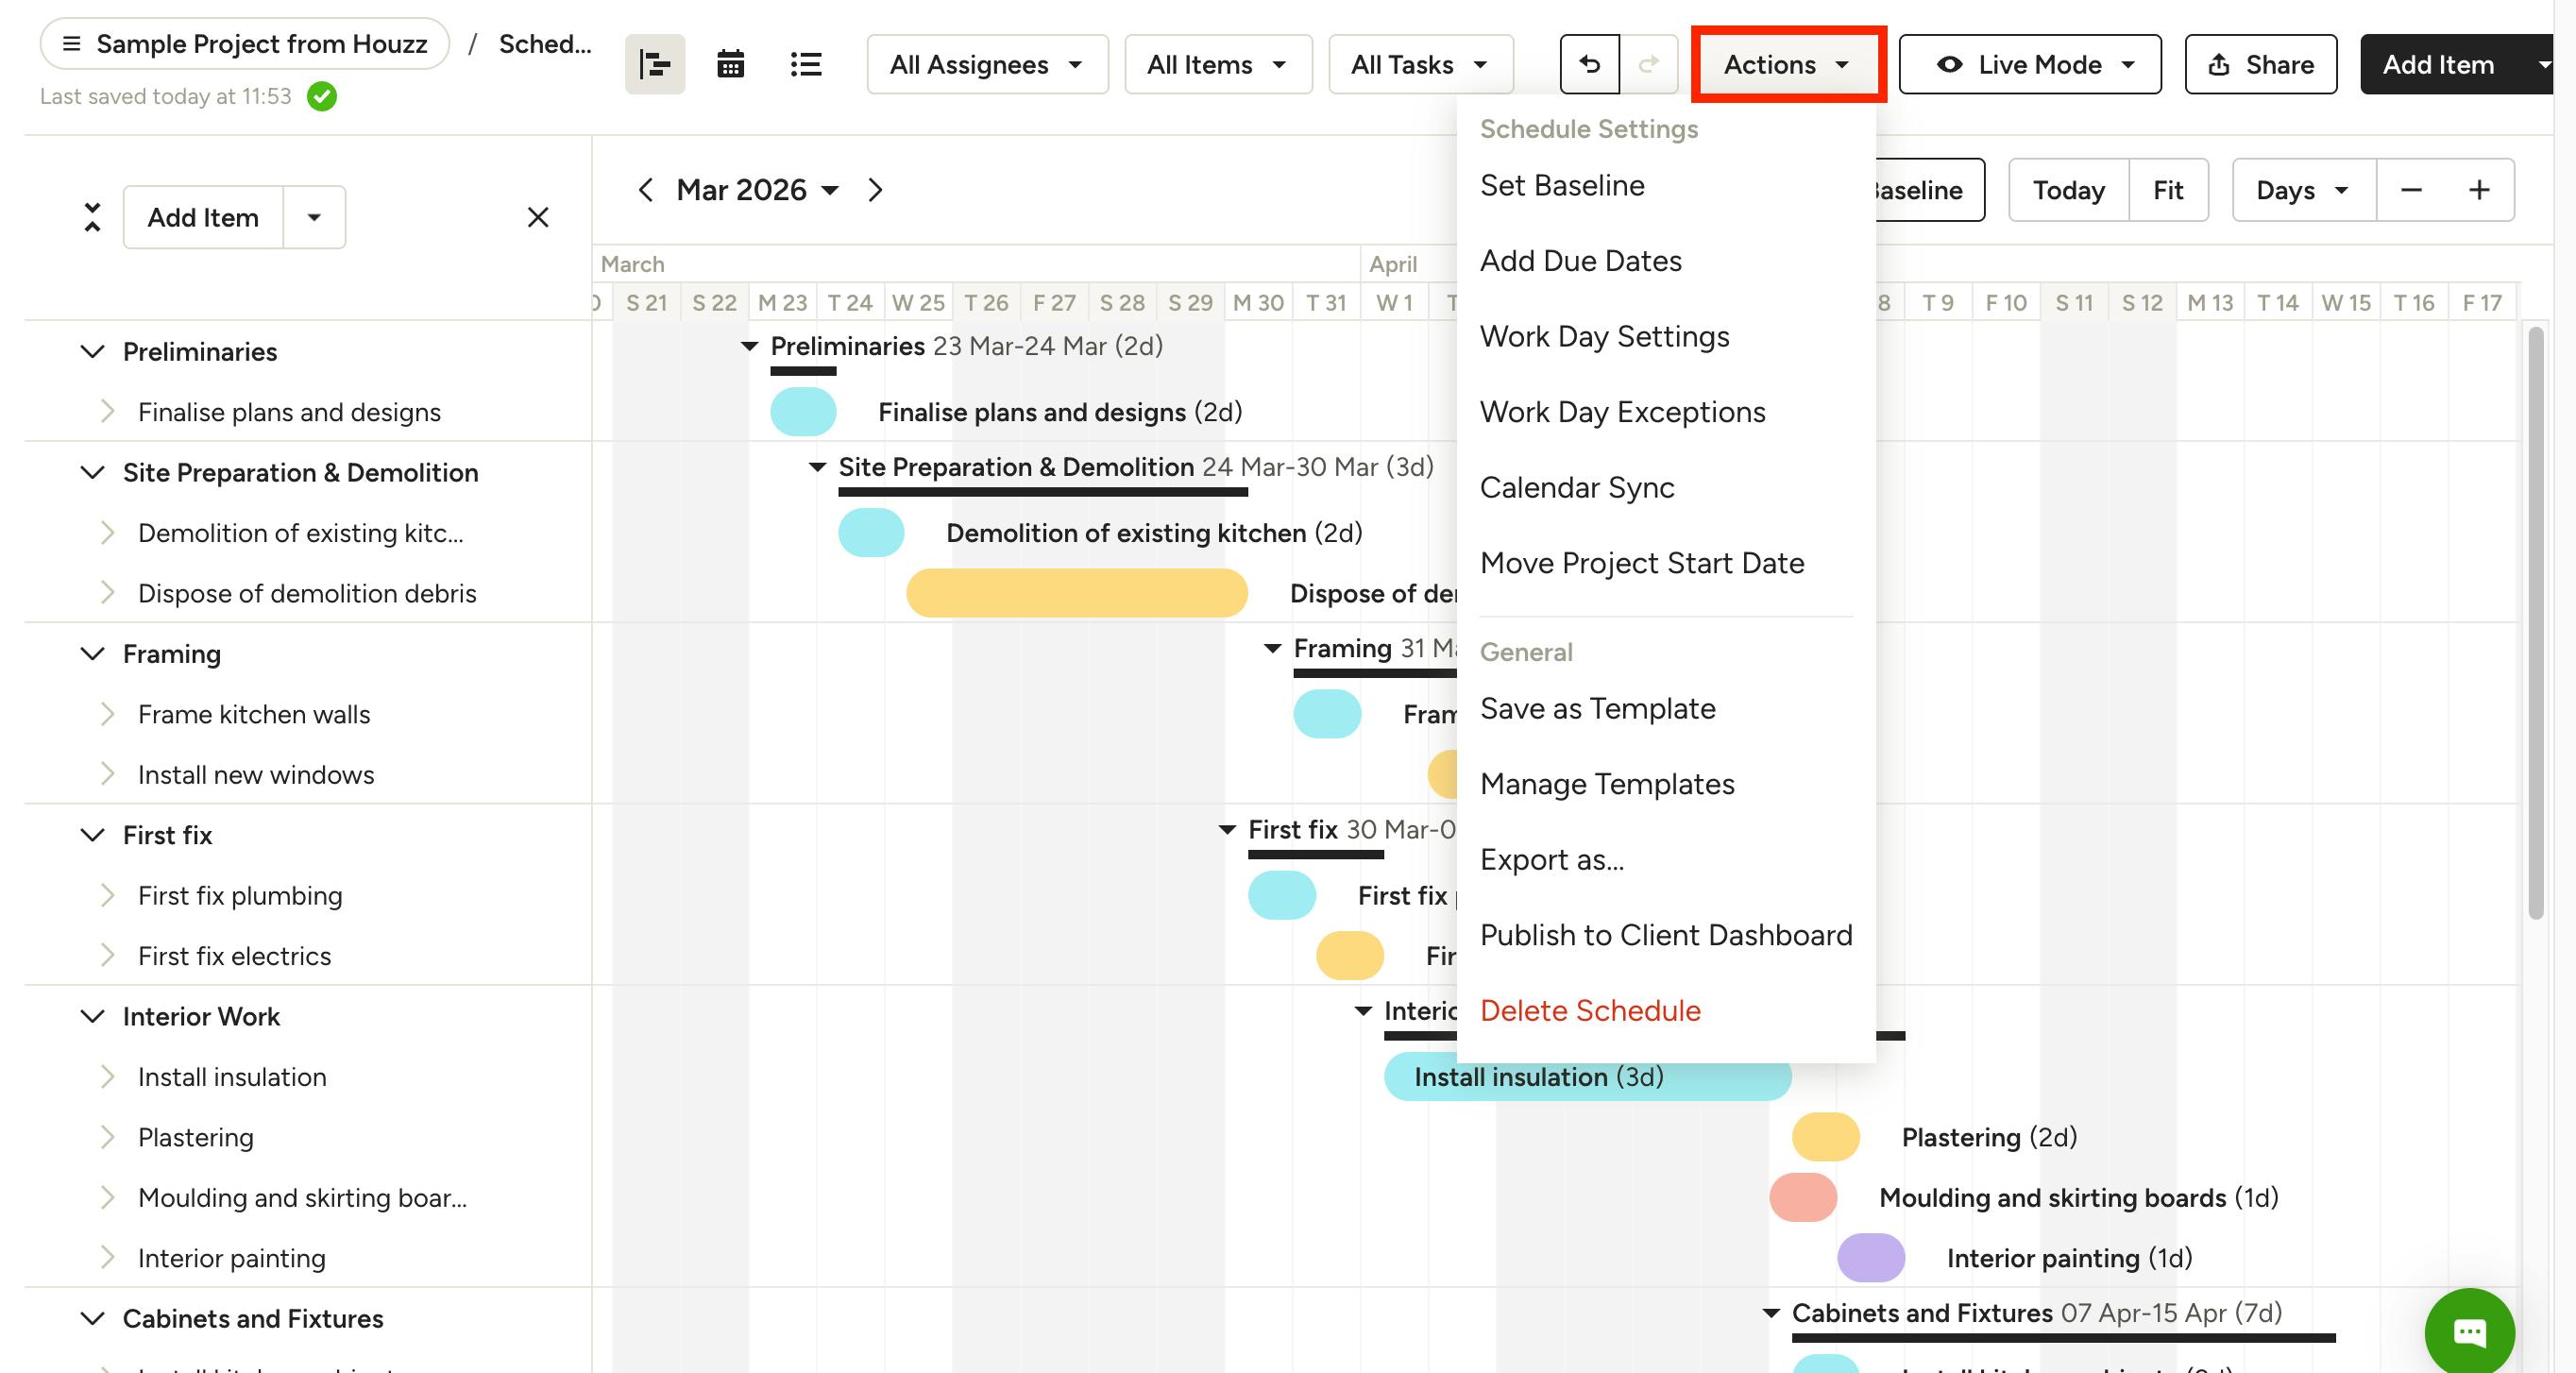Go to the previous month arrow
This screenshot has width=2576, height=1373.
pos(646,190)
